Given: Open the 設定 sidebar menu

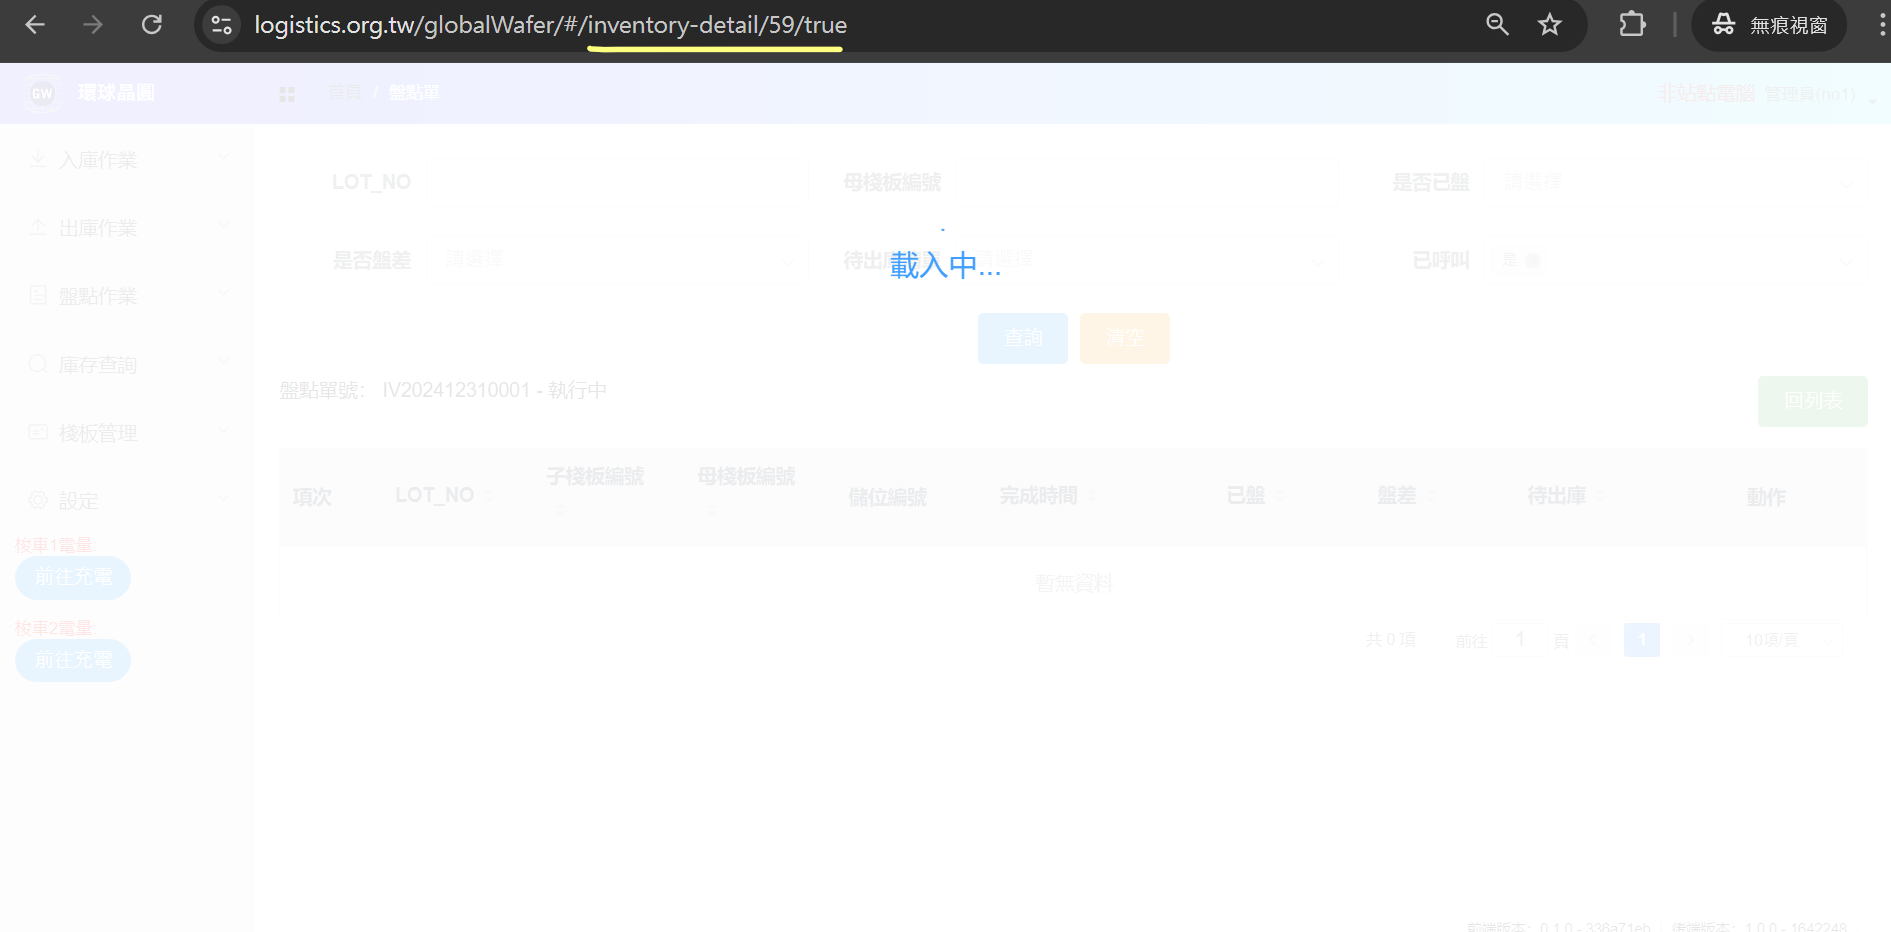Looking at the screenshot, I should coord(127,500).
